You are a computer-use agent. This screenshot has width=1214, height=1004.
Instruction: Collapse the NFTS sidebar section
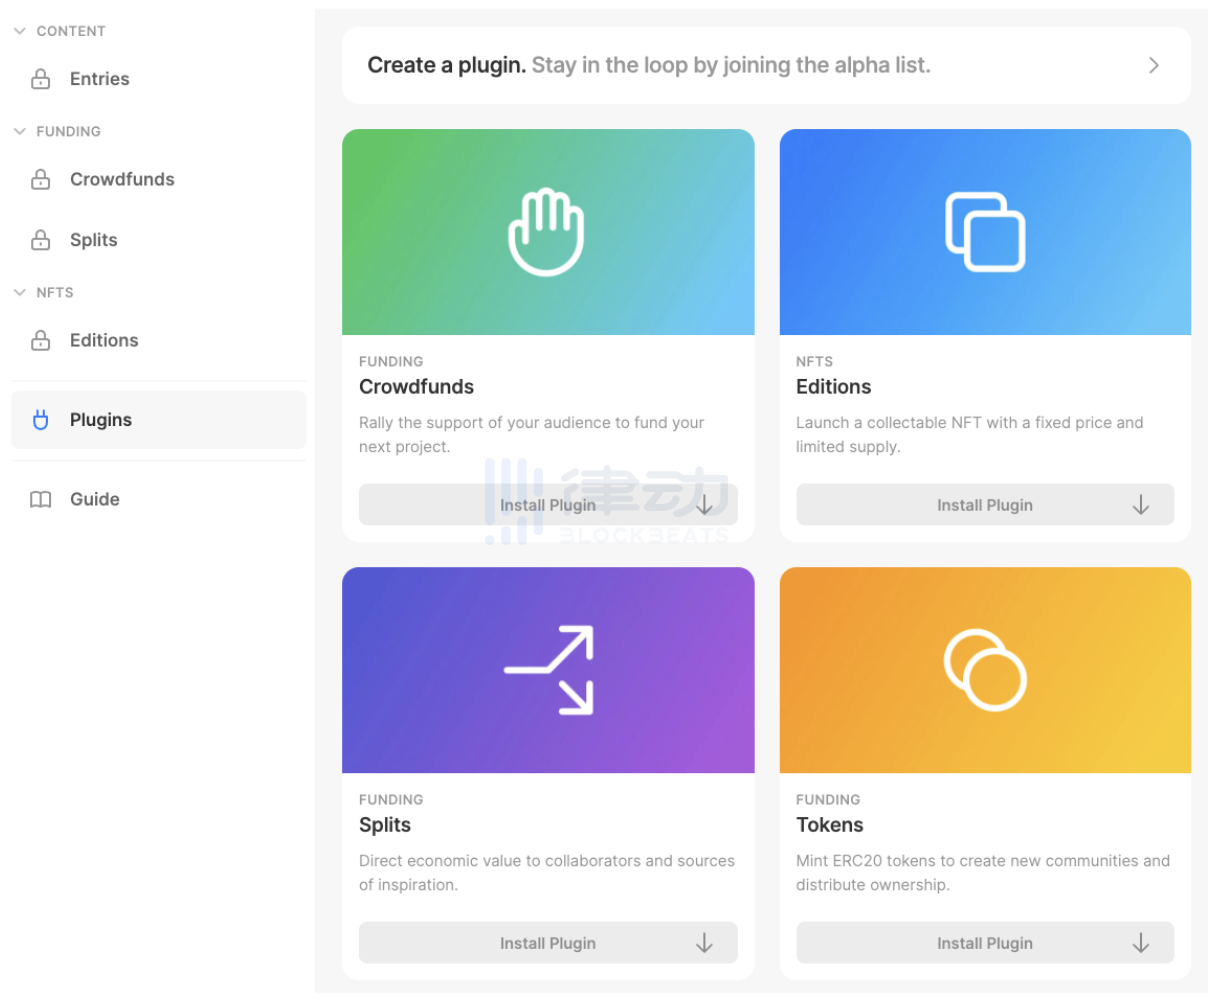tap(20, 292)
